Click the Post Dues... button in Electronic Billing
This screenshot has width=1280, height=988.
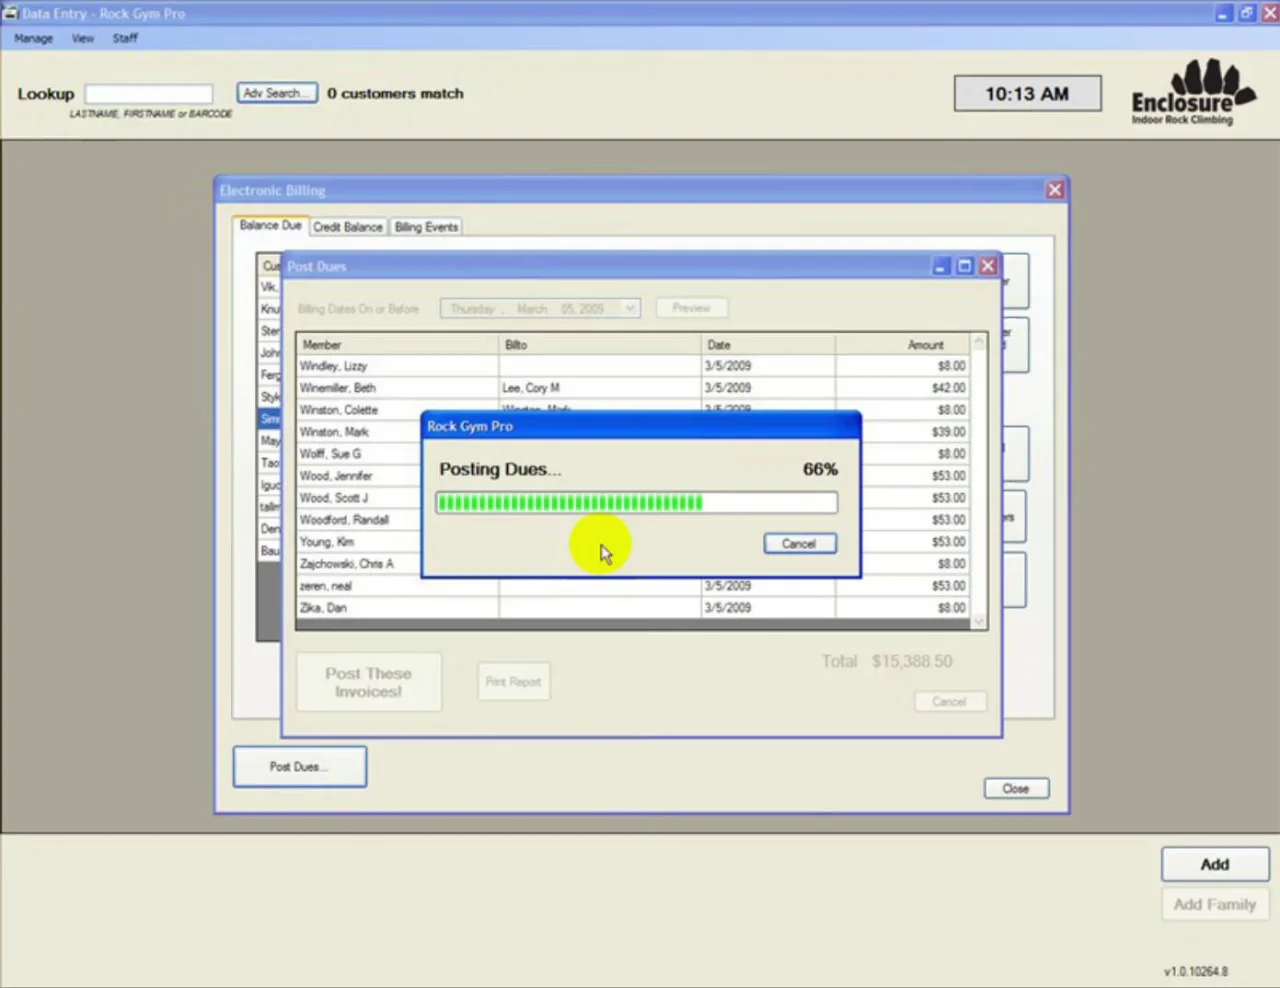(300, 767)
